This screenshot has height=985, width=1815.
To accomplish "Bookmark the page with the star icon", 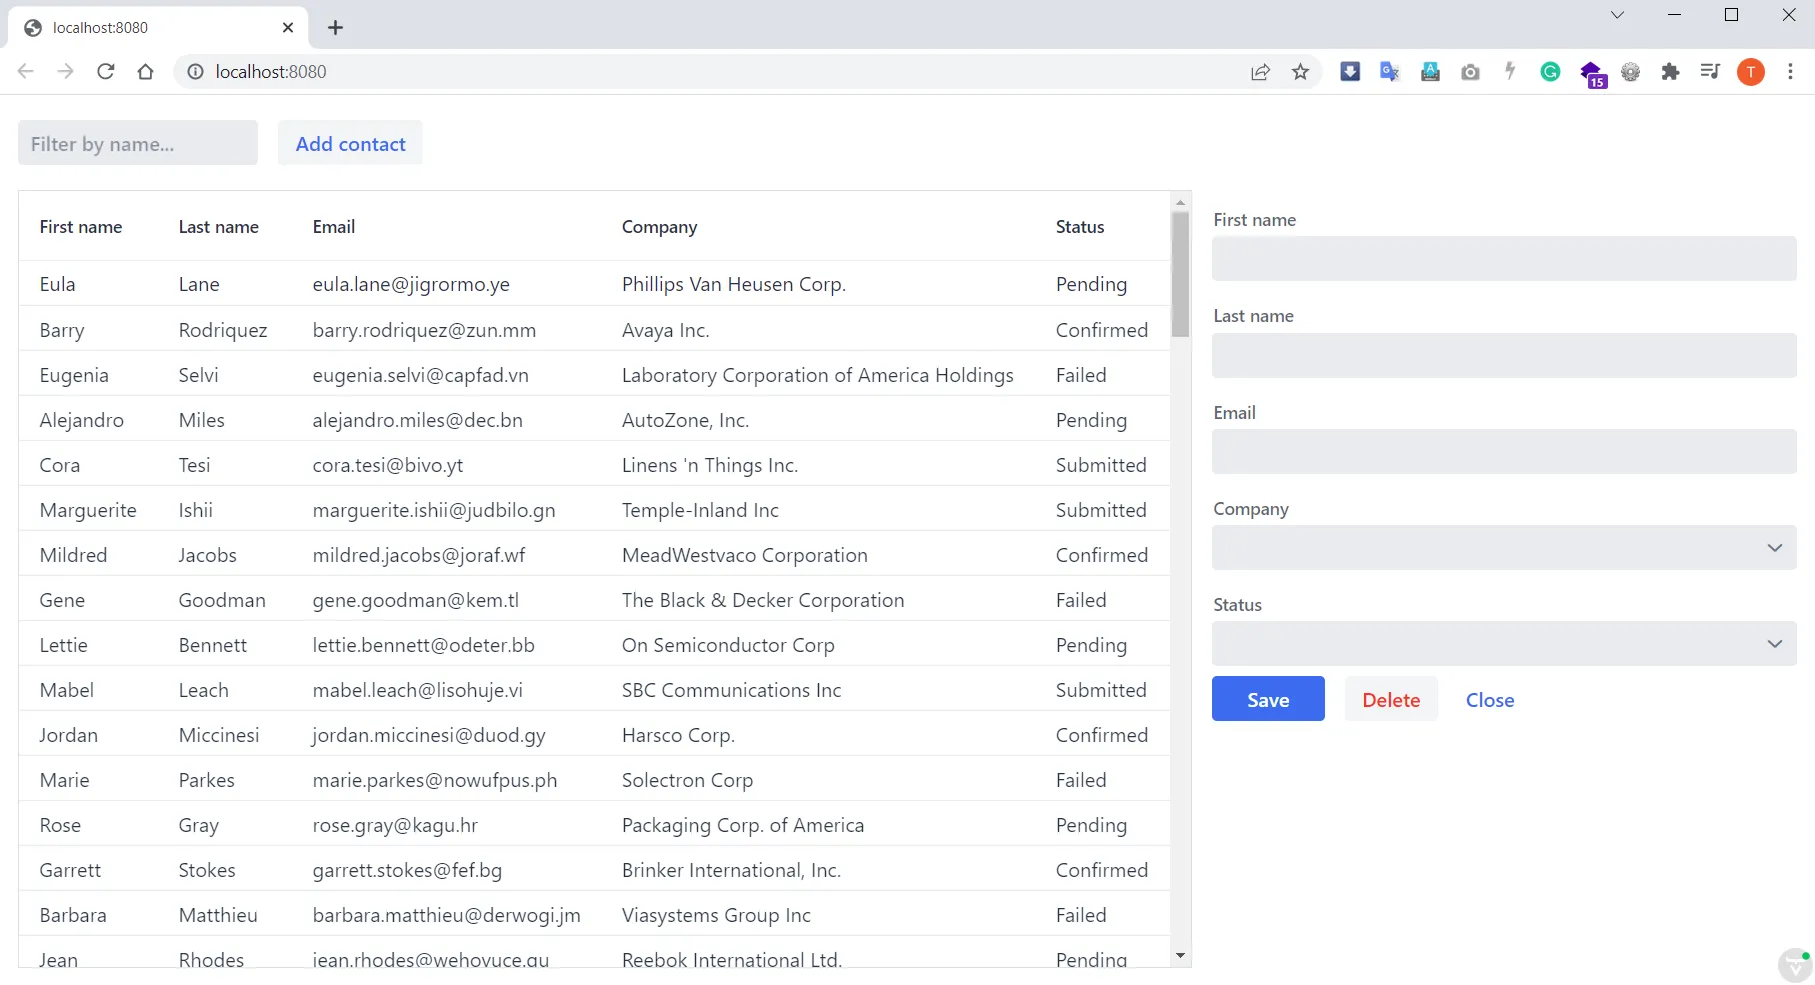I will 1300,71.
